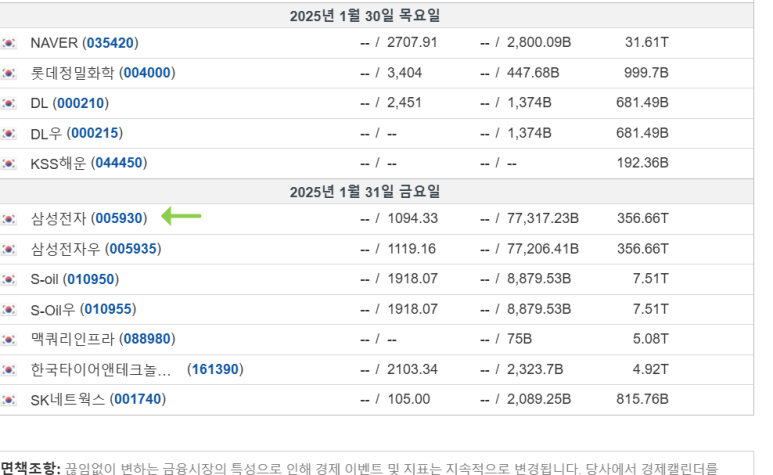This screenshot has height=475, width=773.
Task: Select S-Oil우 EPS forecast 1918.07
Action: click(412, 309)
